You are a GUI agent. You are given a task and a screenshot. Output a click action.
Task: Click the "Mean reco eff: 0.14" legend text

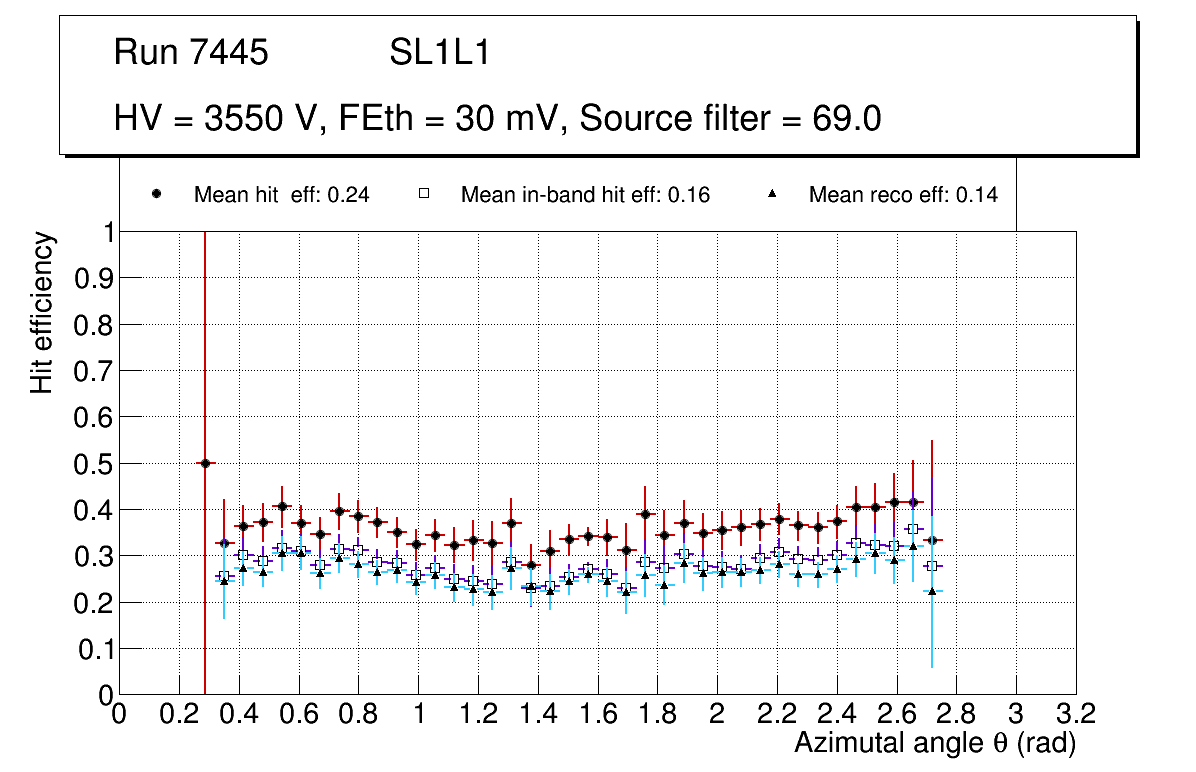[x=903, y=195]
